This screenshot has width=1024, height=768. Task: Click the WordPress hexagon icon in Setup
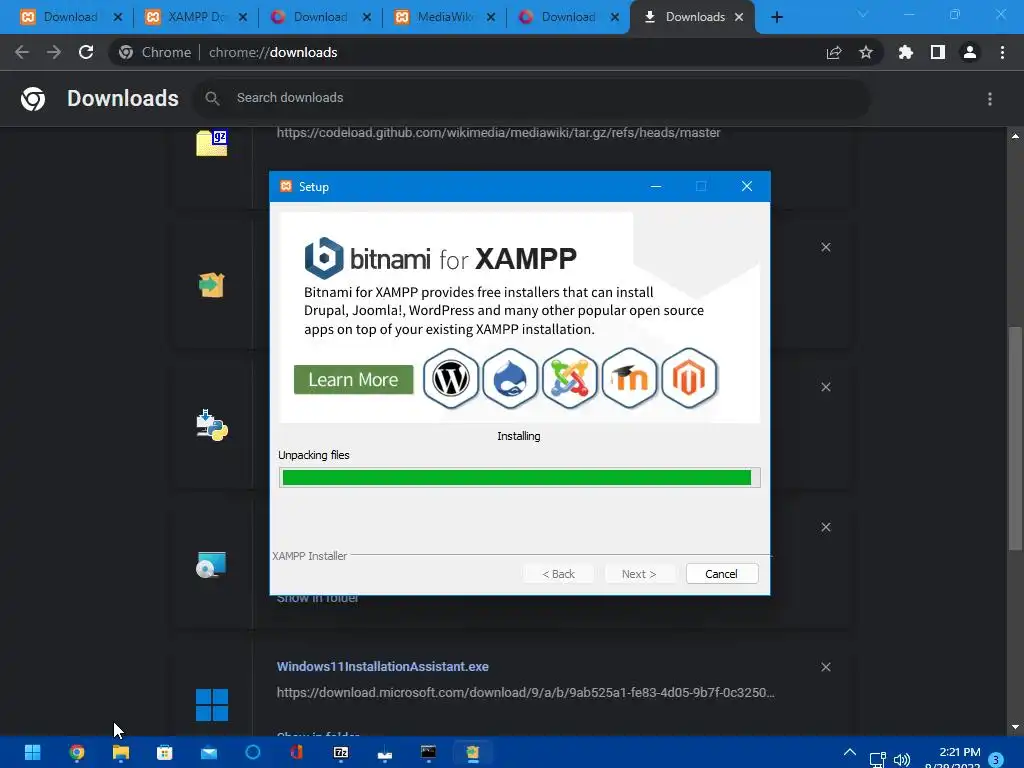click(x=451, y=378)
